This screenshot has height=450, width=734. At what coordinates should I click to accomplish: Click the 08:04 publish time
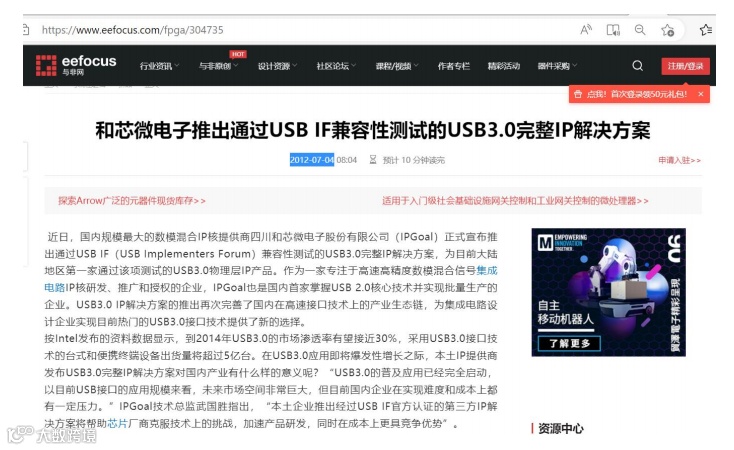click(346, 160)
